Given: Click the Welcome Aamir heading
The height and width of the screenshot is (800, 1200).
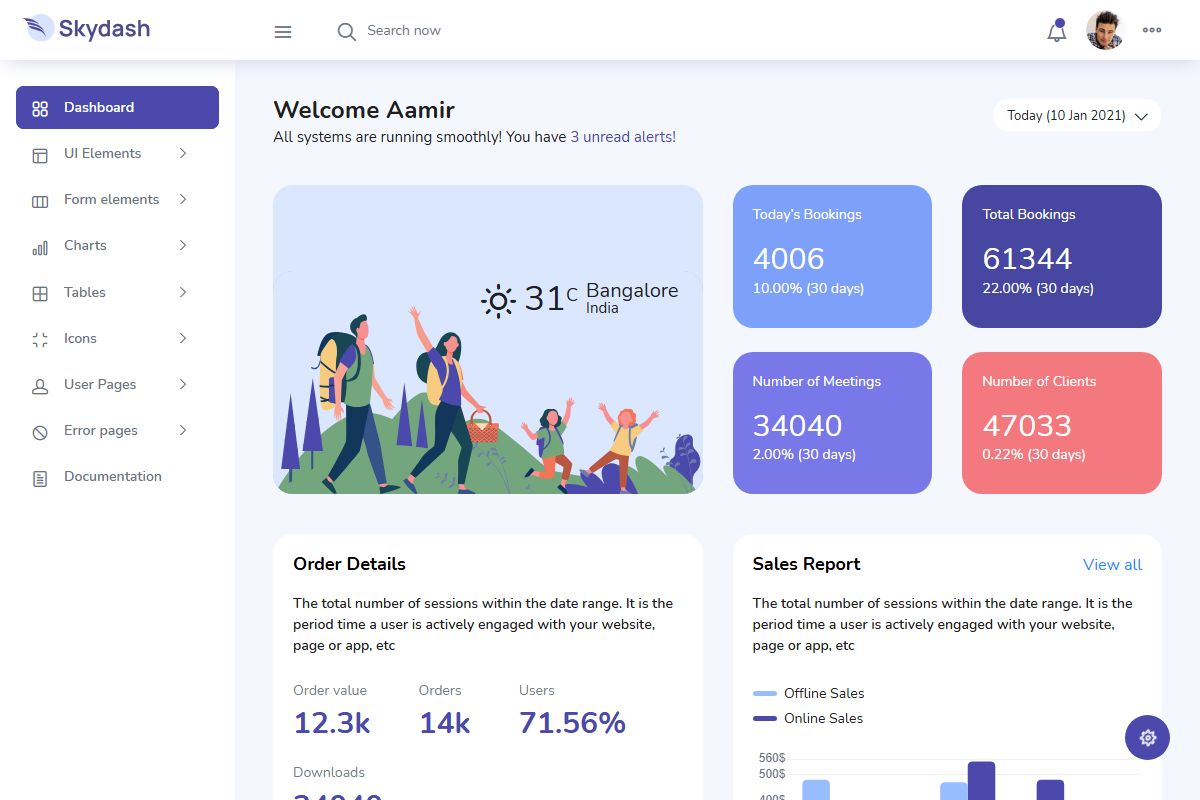Looking at the screenshot, I should coord(364,110).
